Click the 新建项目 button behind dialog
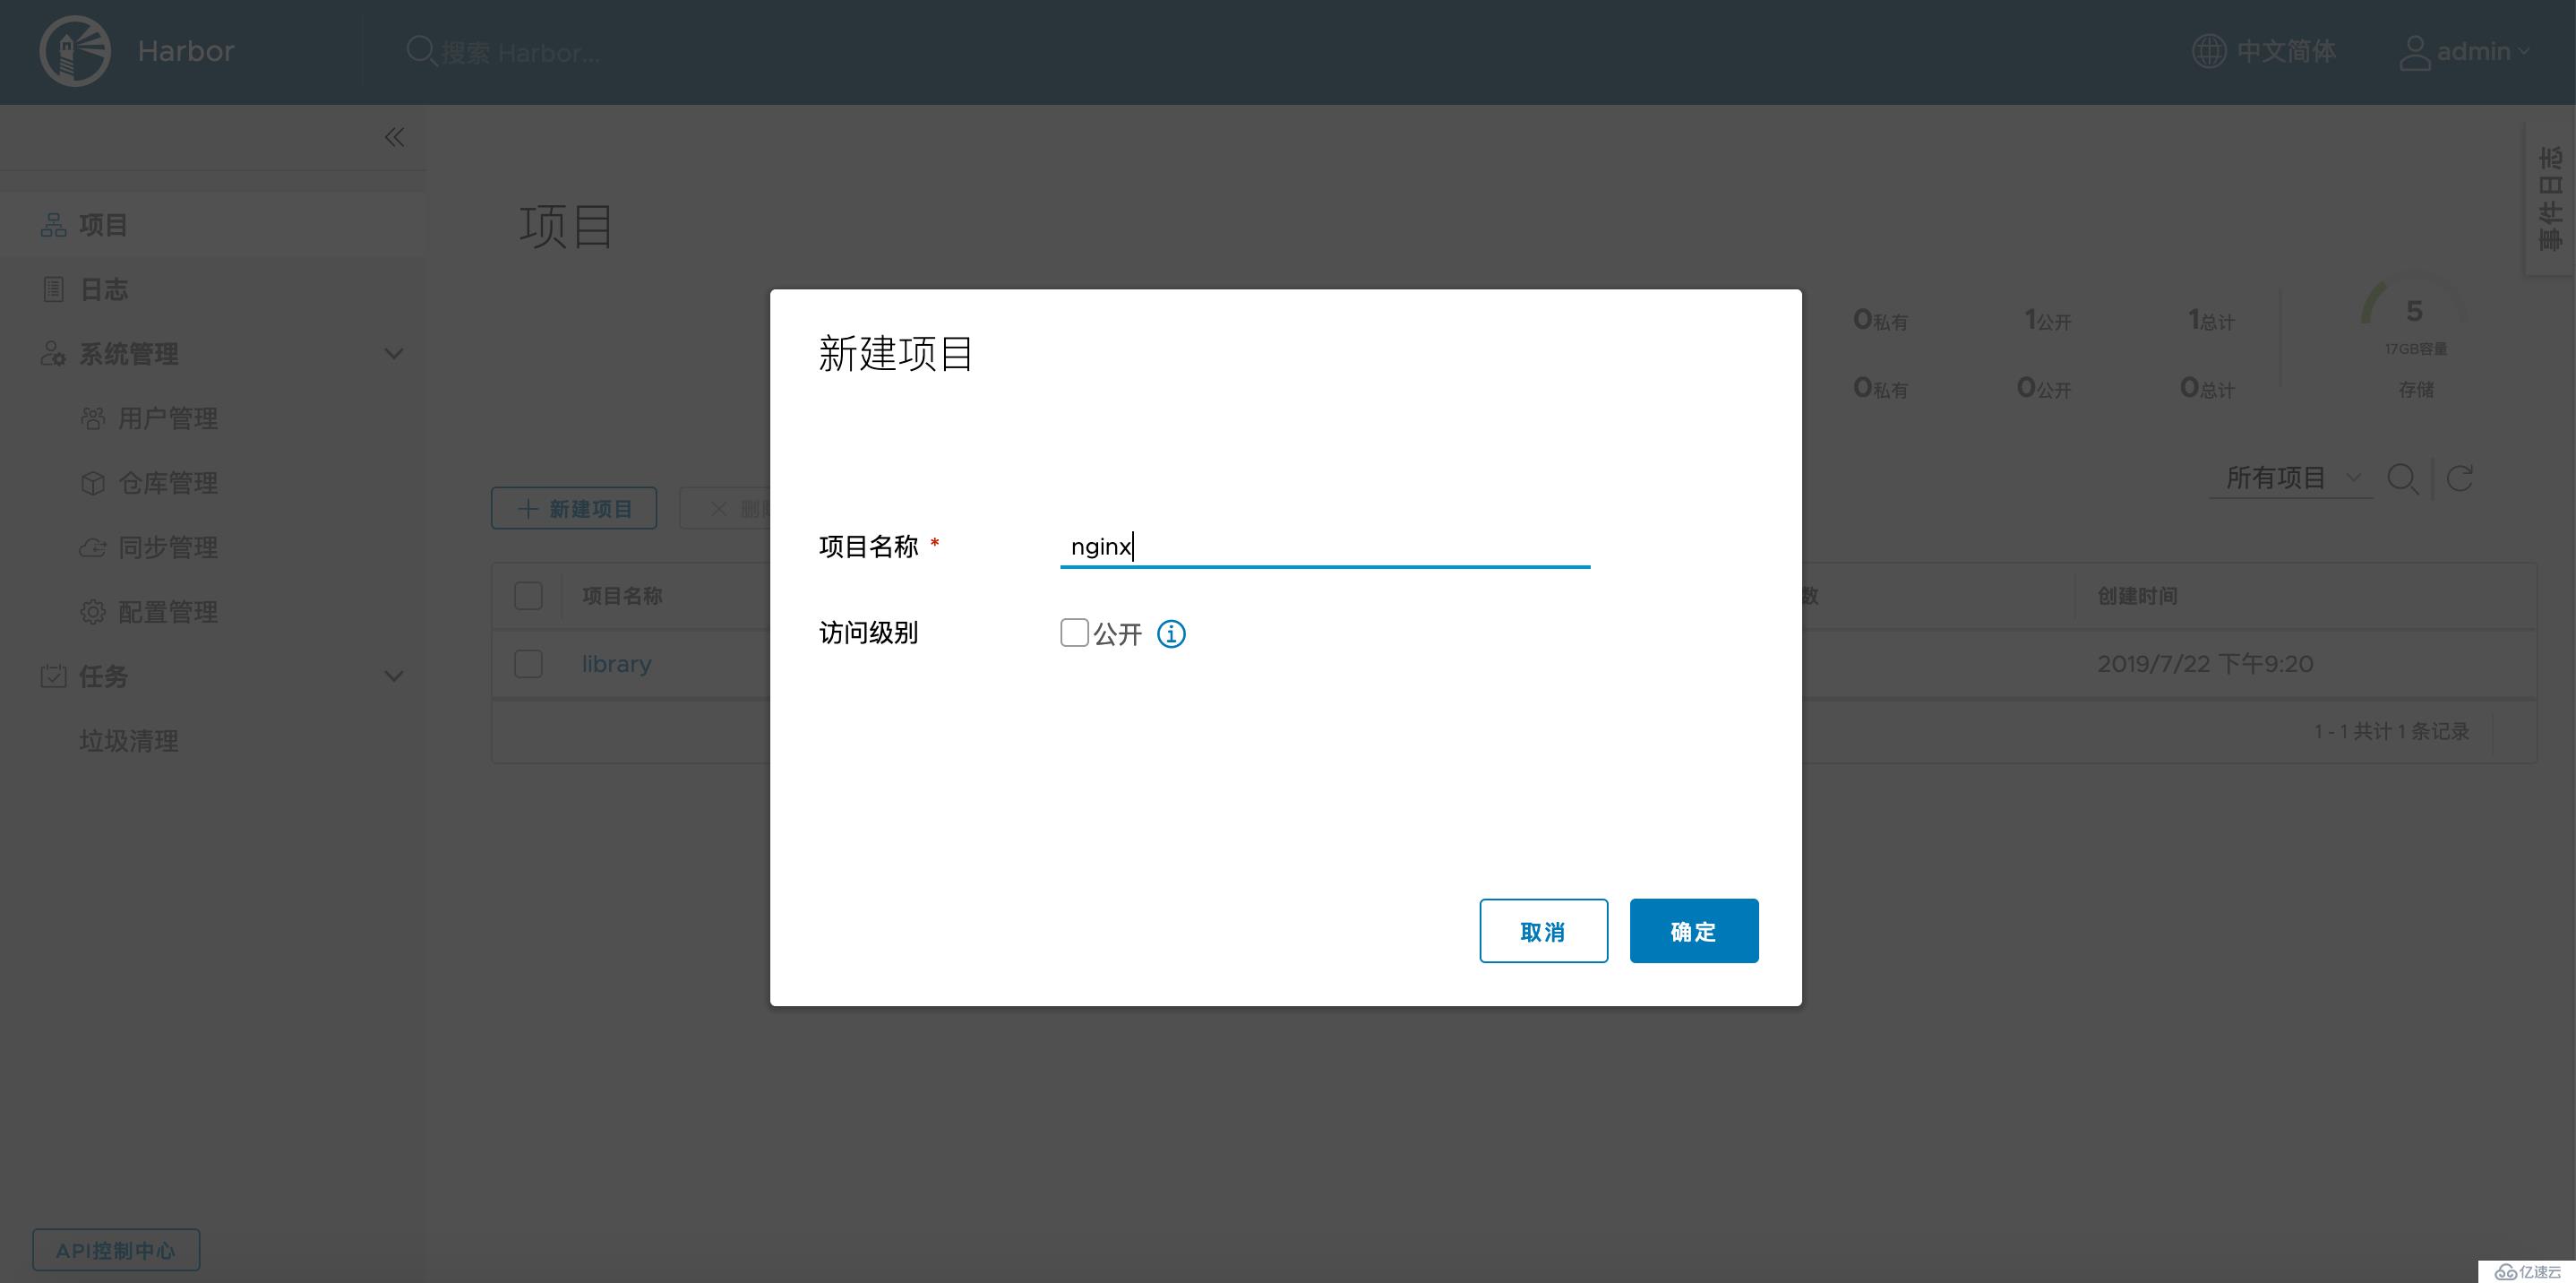This screenshot has width=2576, height=1283. pos(574,508)
